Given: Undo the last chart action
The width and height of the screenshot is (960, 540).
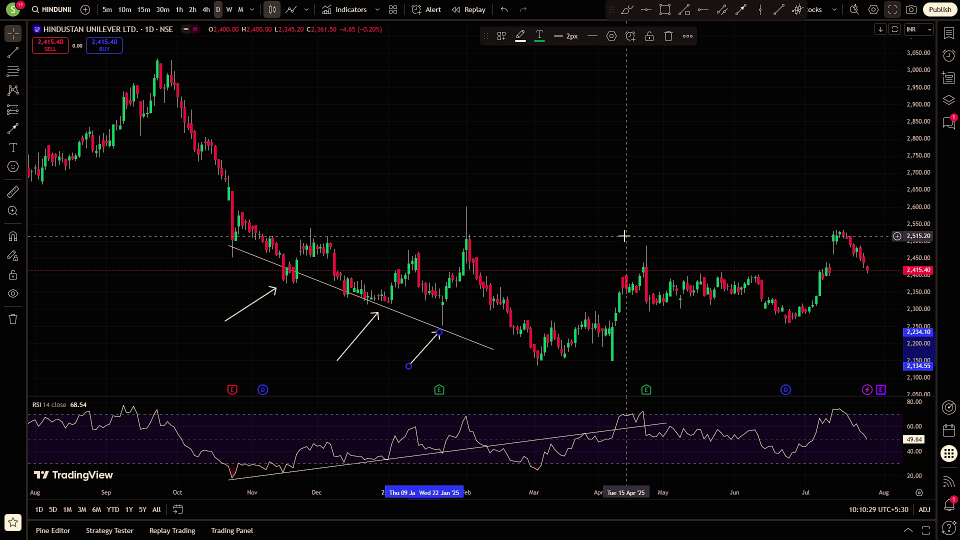Looking at the screenshot, I should tap(504, 10).
